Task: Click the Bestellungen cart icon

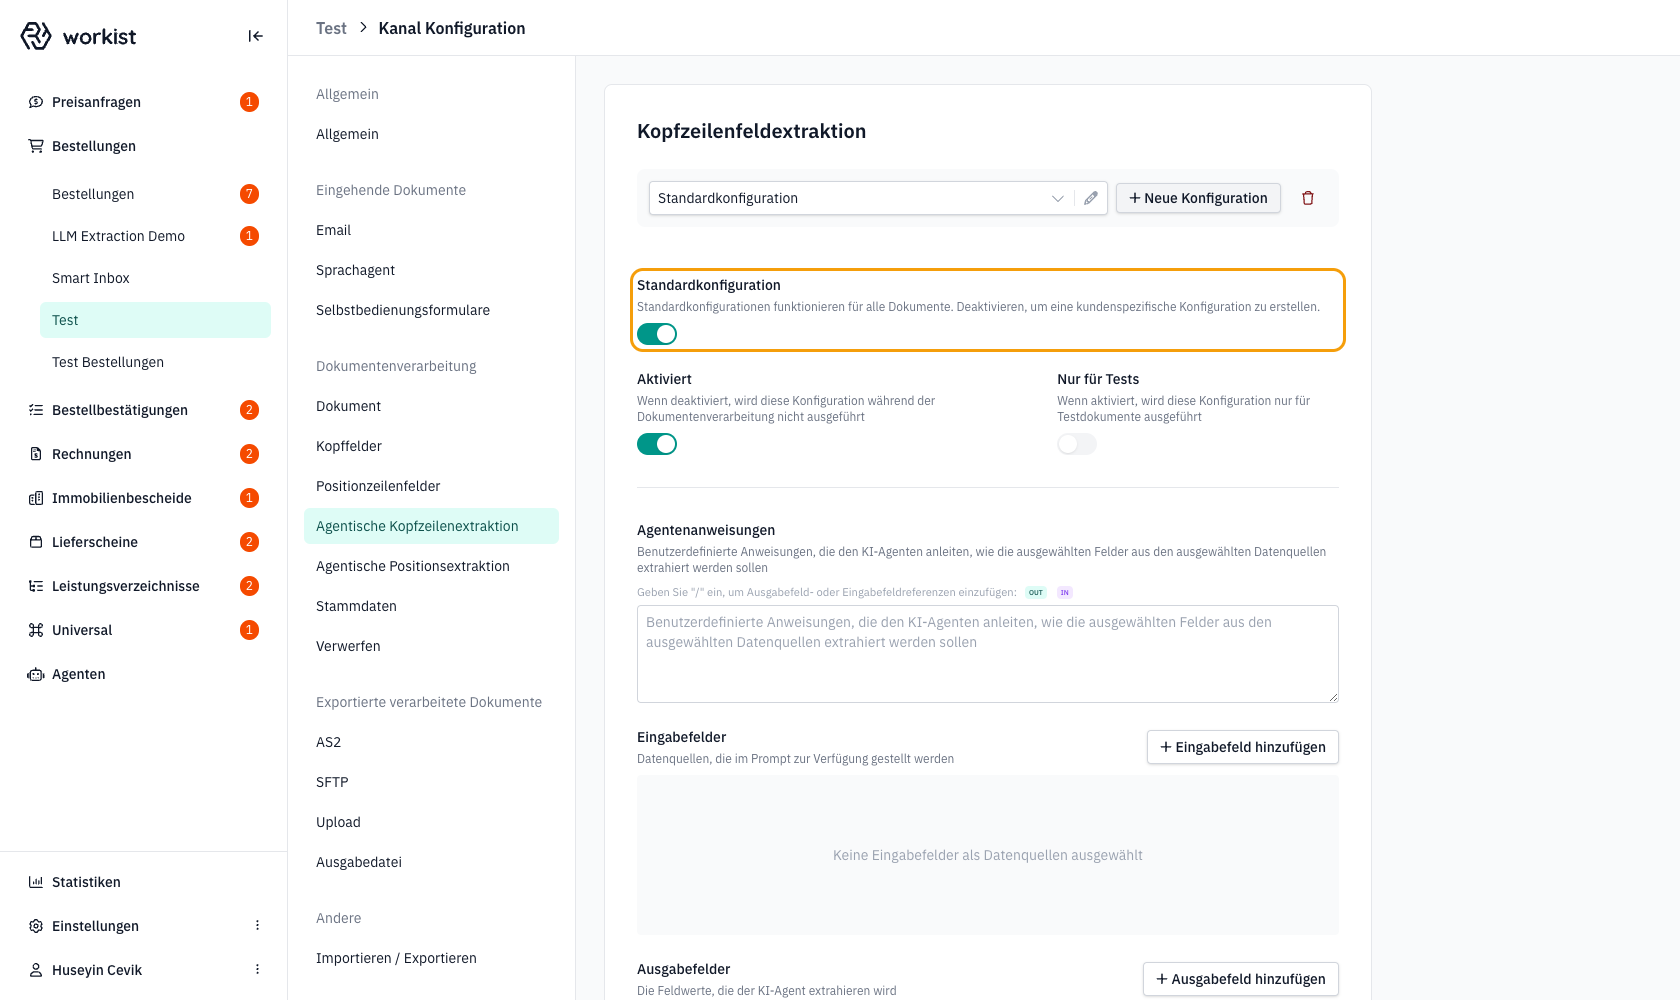Action: click(x=36, y=146)
